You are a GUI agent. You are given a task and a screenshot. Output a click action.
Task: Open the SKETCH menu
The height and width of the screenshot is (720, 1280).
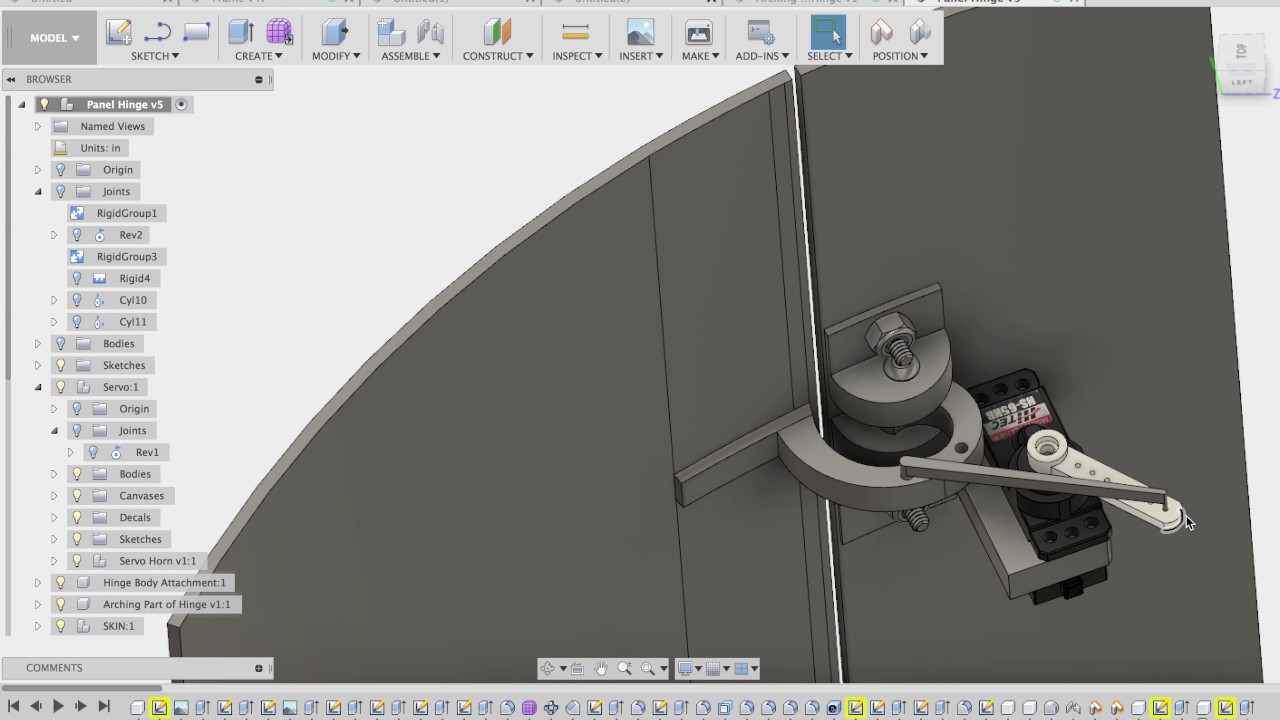pyautogui.click(x=155, y=56)
